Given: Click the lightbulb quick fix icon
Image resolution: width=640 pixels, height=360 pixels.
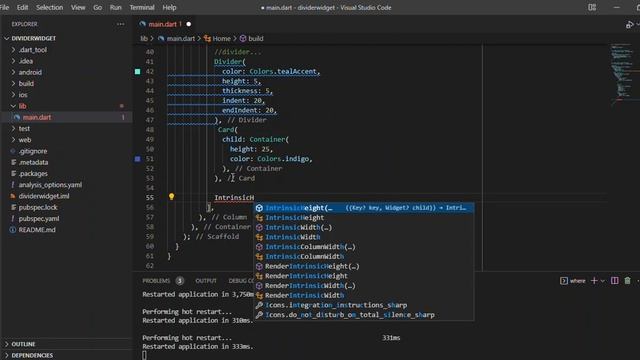Looking at the screenshot, I should coord(171,197).
